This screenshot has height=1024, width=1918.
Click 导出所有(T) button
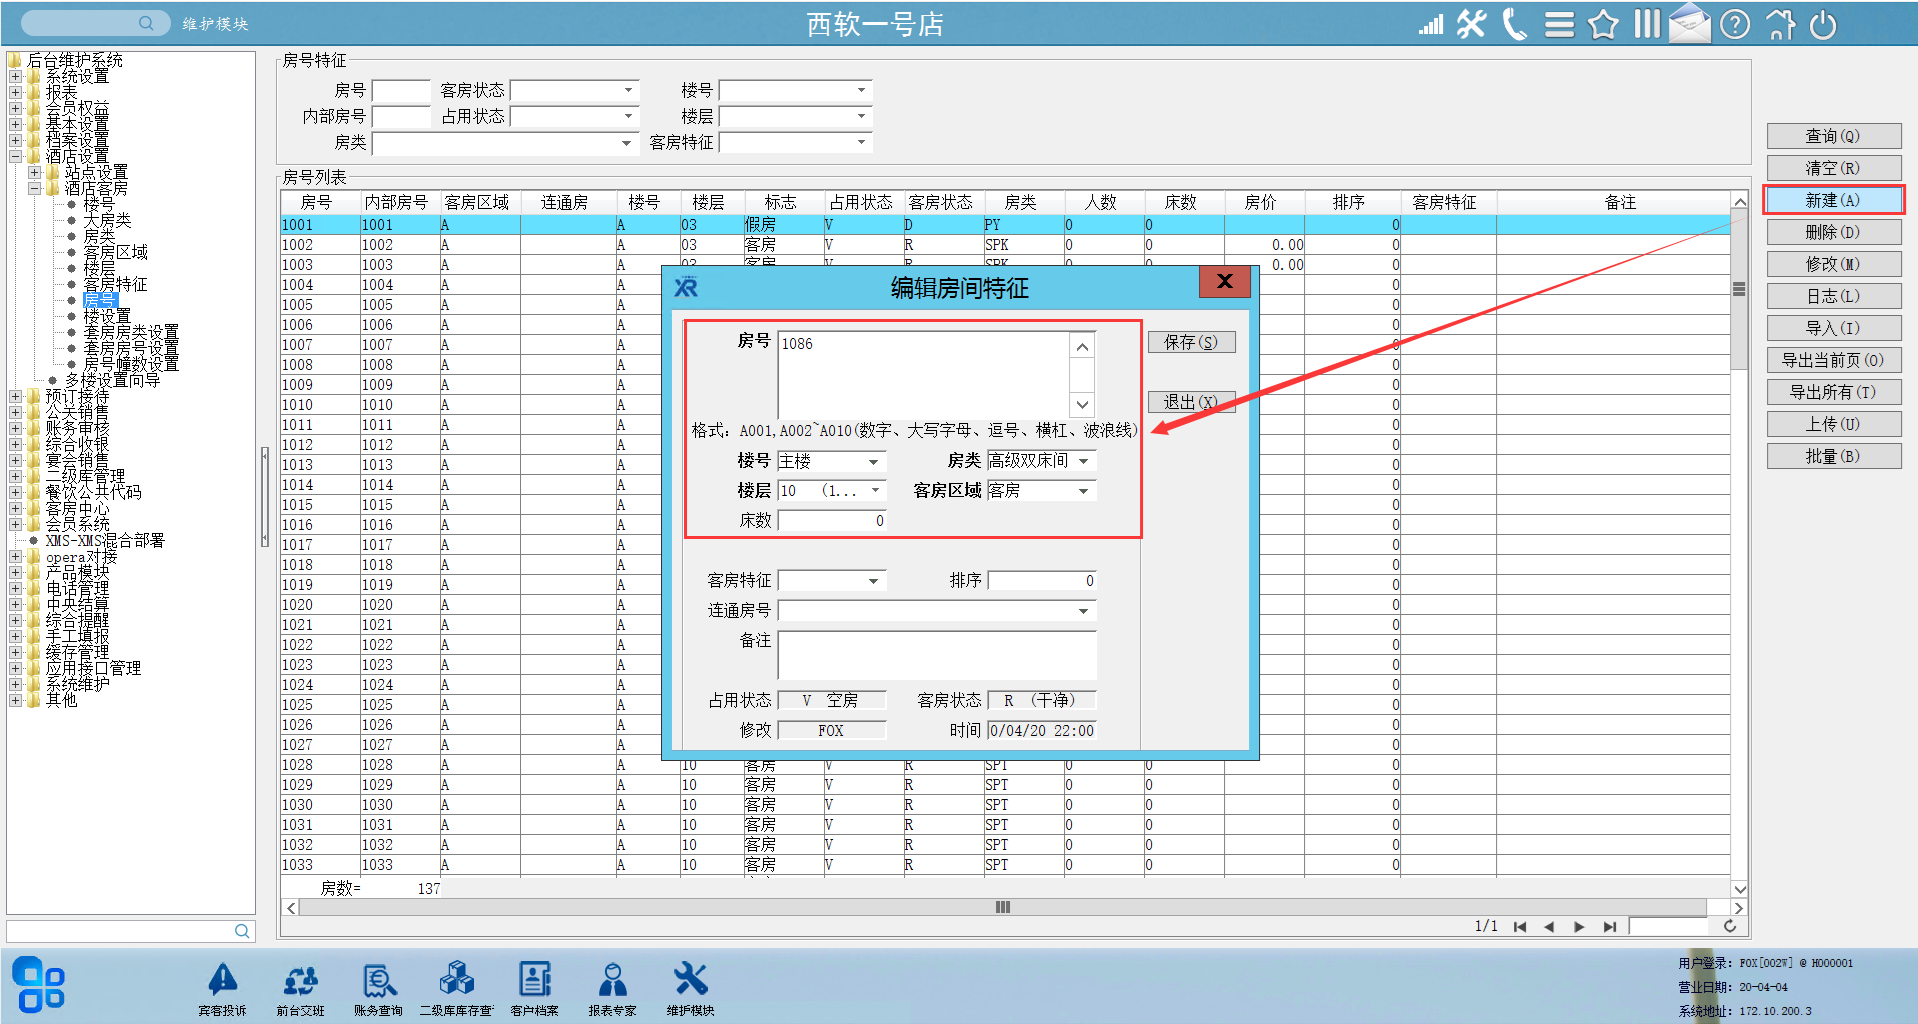[x=1833, y=392]
